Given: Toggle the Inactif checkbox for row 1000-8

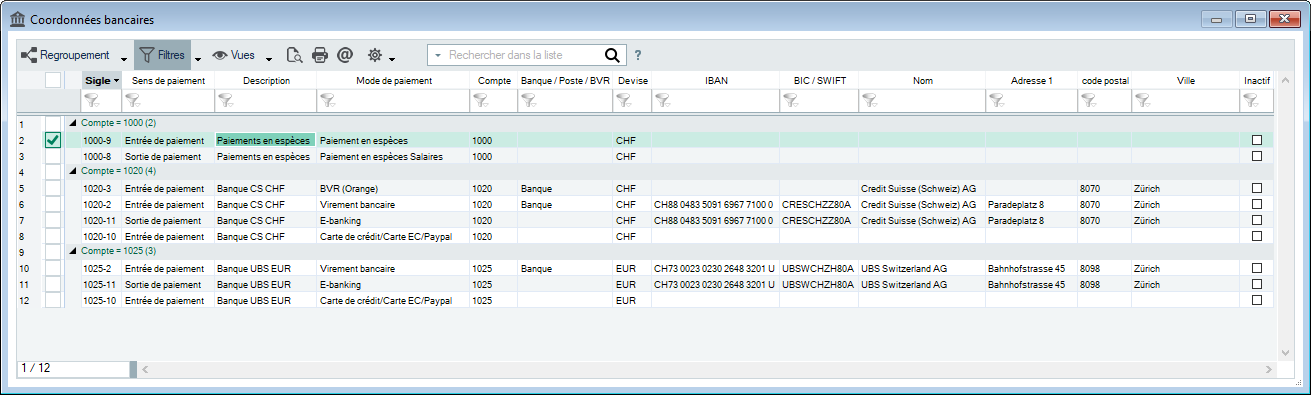Looking at the screenshot, I should coord(1257,156).
